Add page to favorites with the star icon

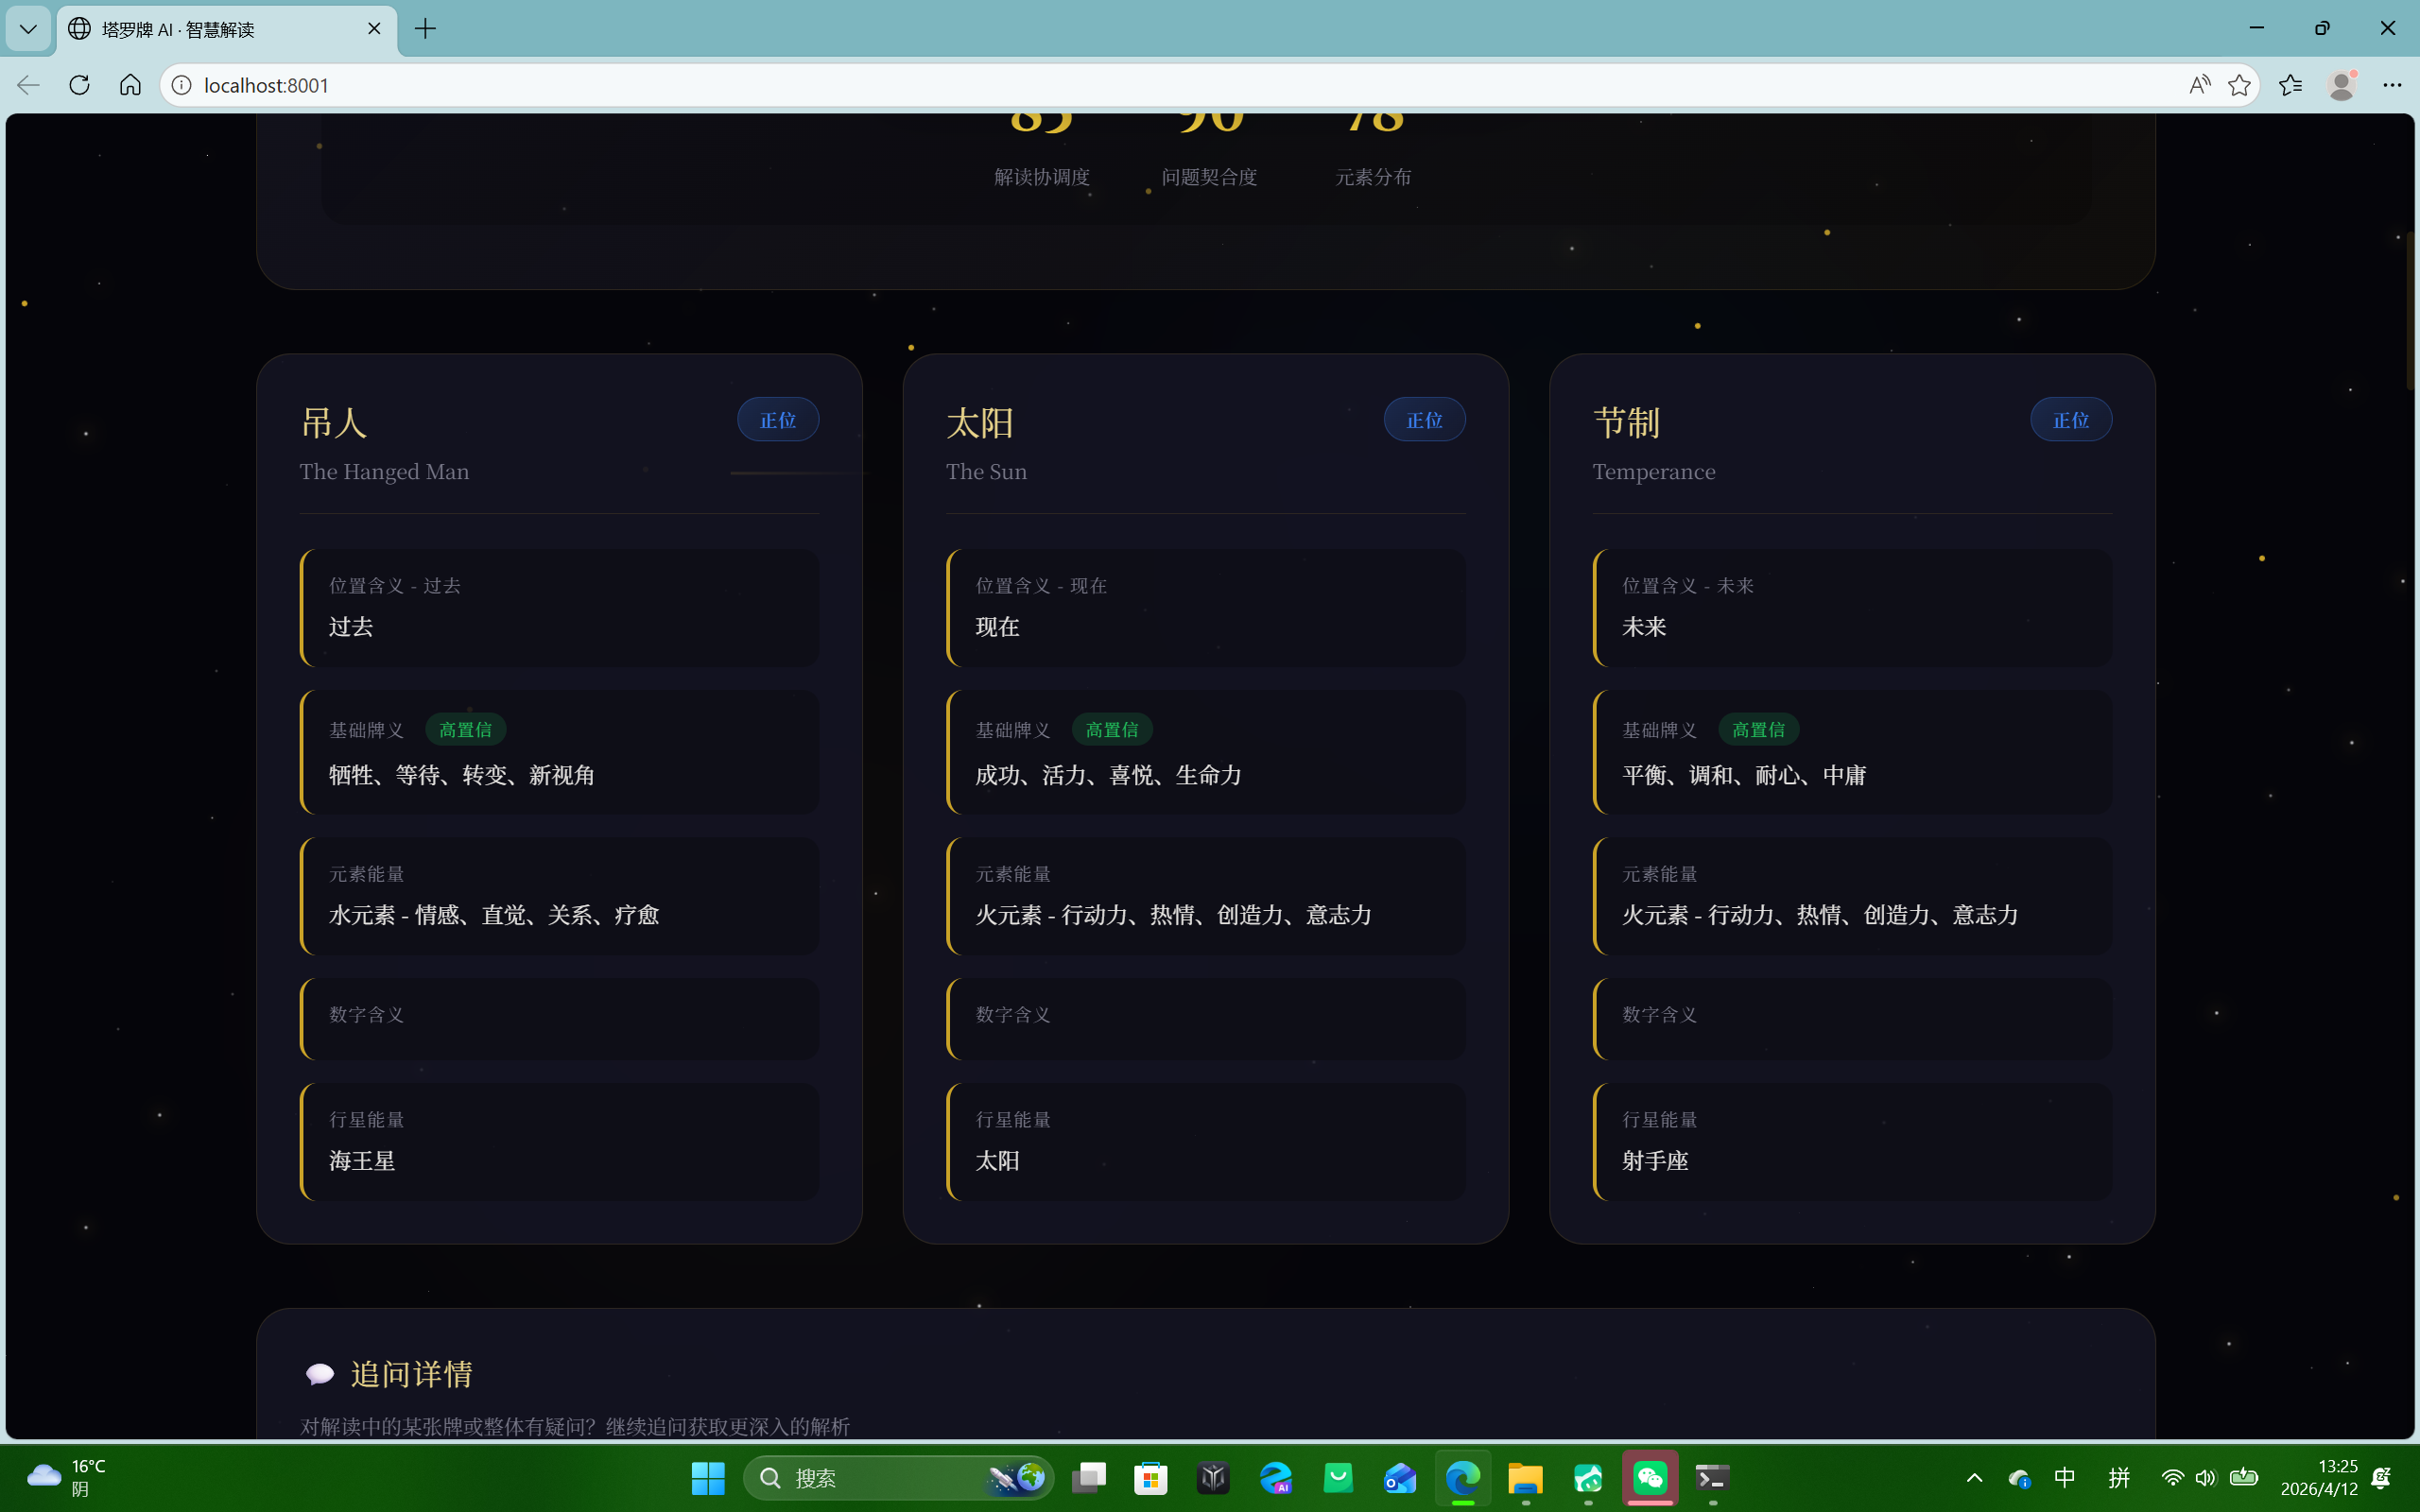pyautogui.click(x=2239, y=85)
